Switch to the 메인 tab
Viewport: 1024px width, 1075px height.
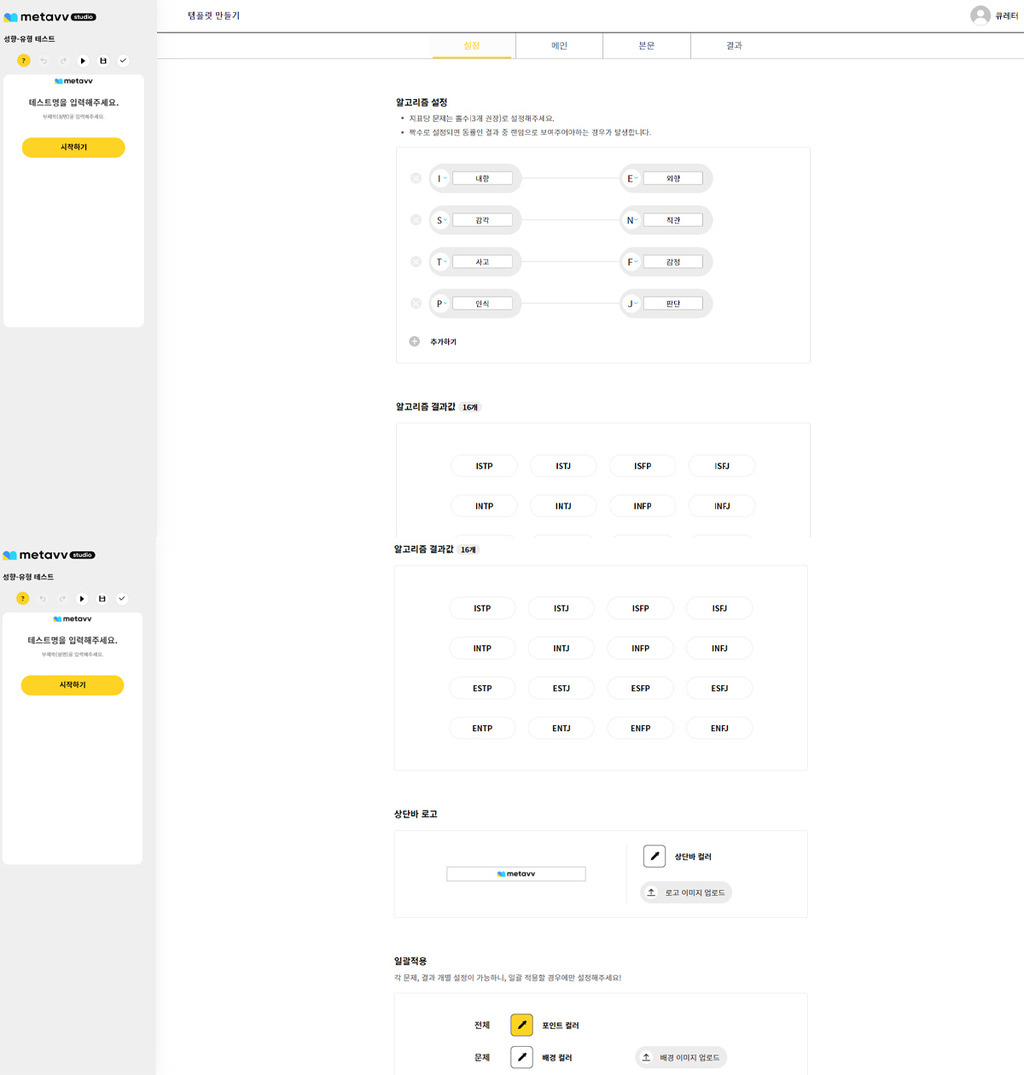coord(559,46)
